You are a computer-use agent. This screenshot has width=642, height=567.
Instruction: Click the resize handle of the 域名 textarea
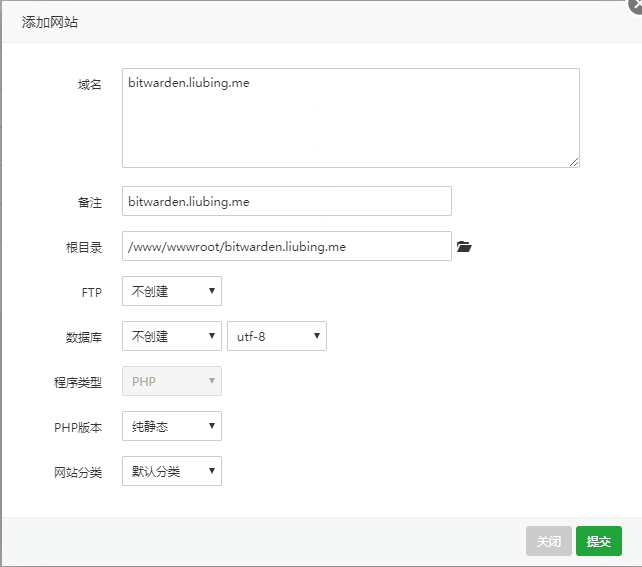click(x=574, y=162)
